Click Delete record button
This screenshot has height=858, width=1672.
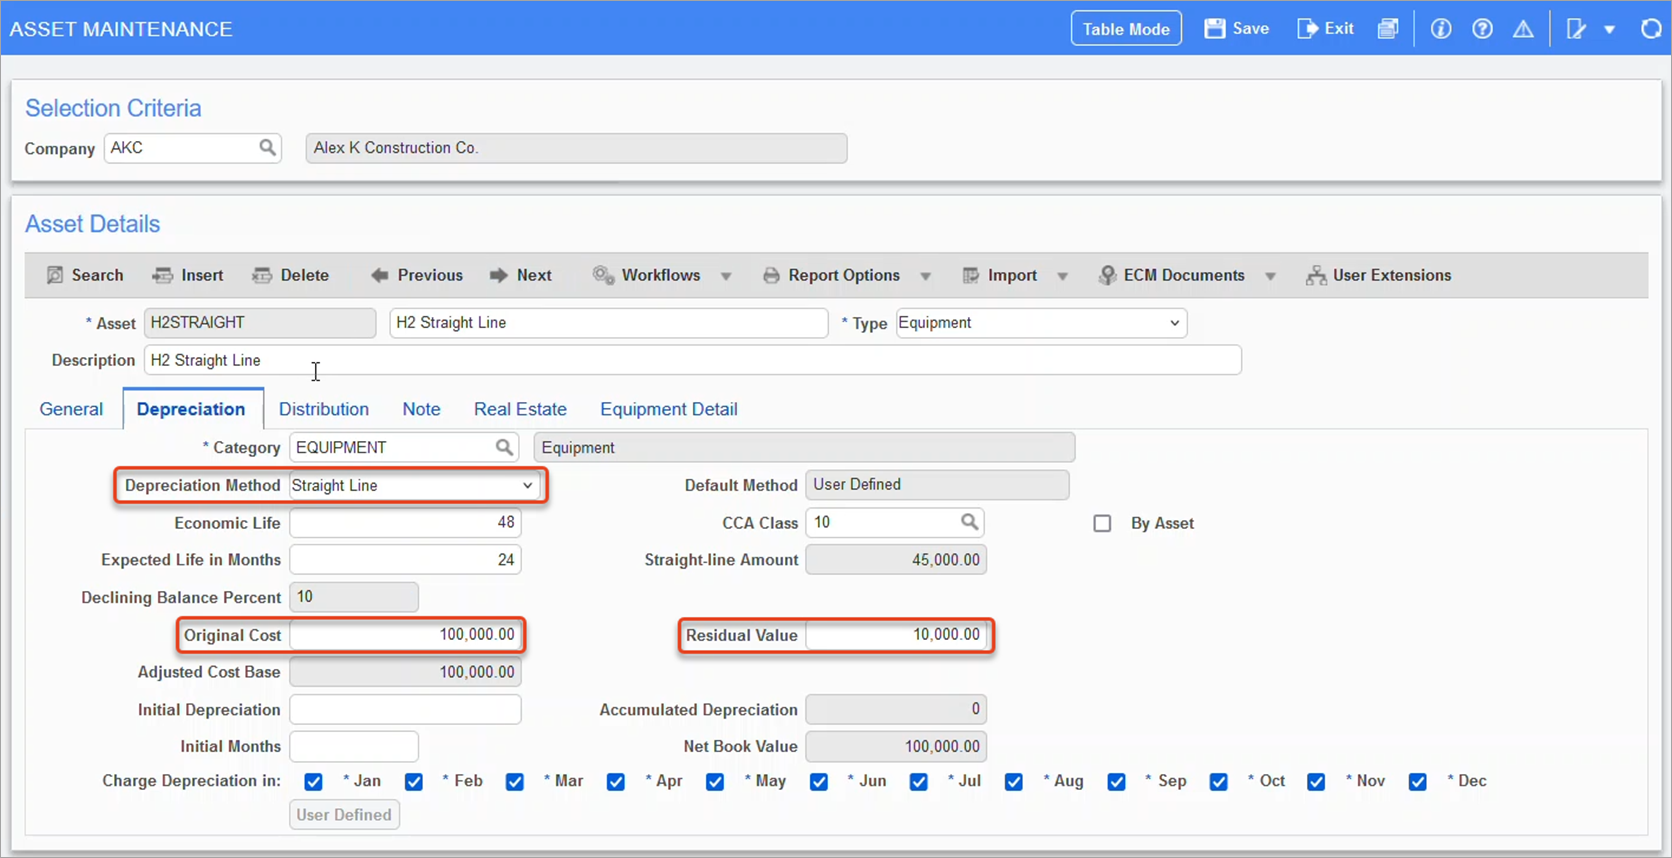[x=291, y=275]
